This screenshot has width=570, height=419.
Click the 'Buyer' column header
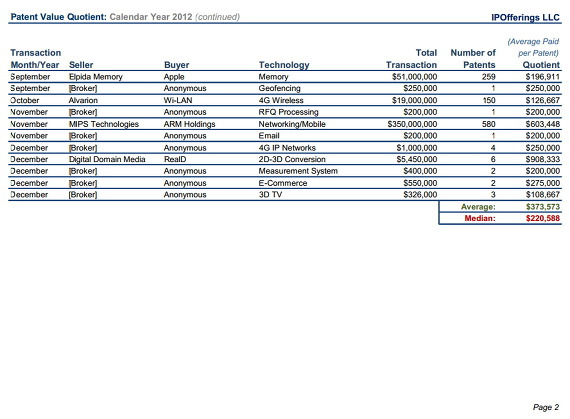[x=177, y=65]
